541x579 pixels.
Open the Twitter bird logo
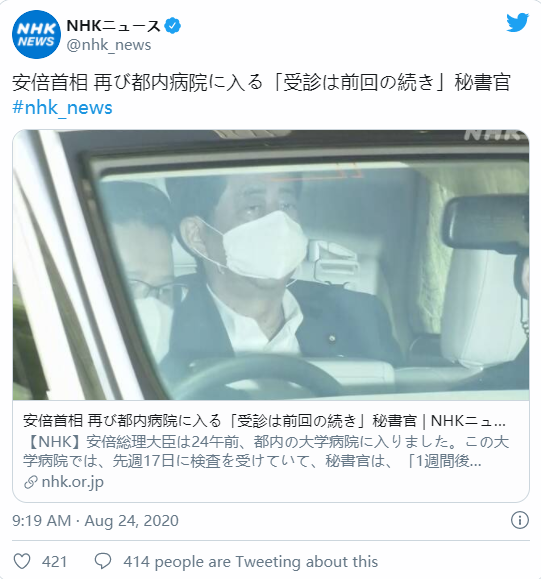(x=518, y=23)
